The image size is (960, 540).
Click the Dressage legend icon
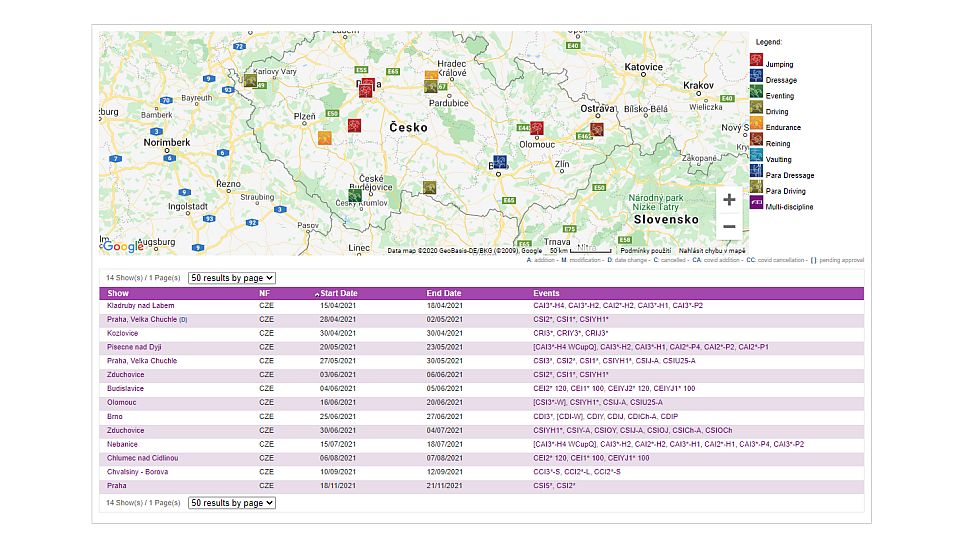[756, 76]
